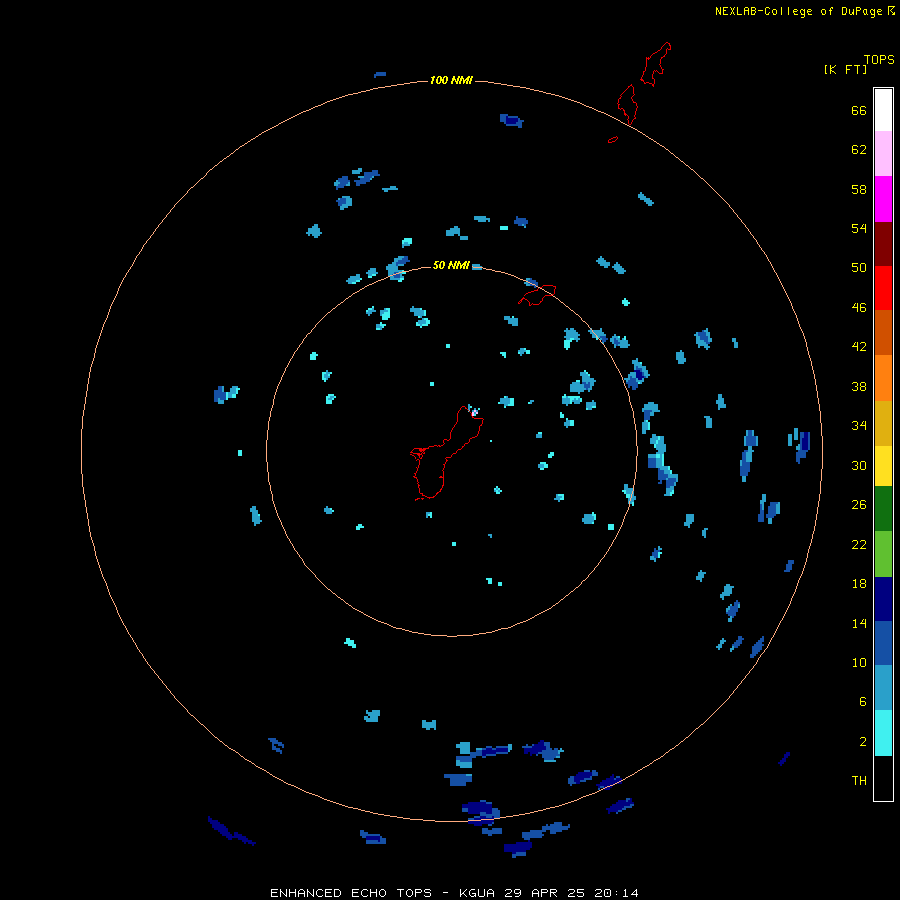900x900 pixels.
Task: Click the dark orange legend swatch
Action: [883, 332]
